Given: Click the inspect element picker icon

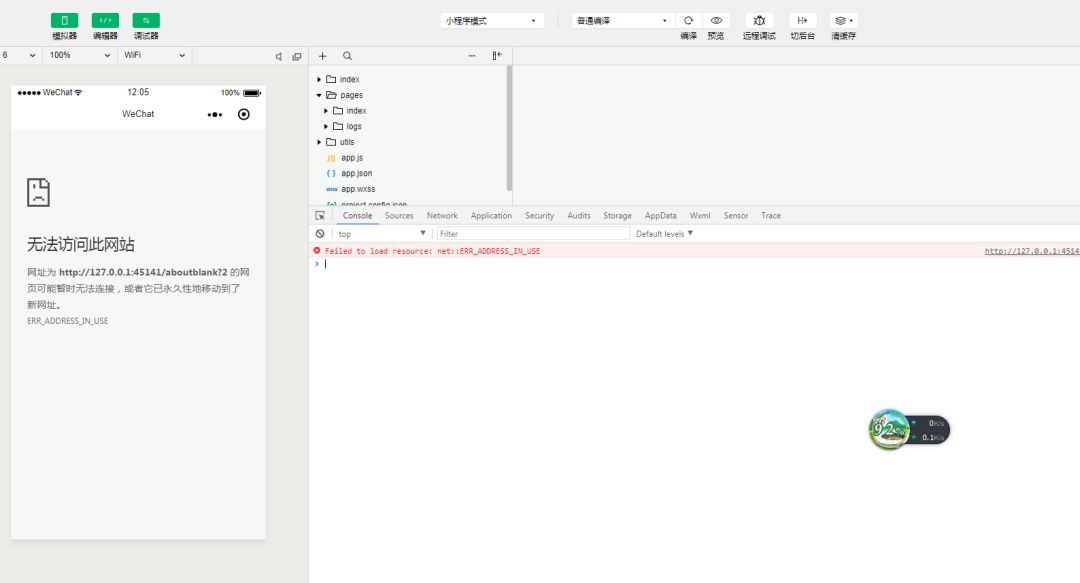Looking at the screenshot, I should pyautogui.click(x=320, y=216).
